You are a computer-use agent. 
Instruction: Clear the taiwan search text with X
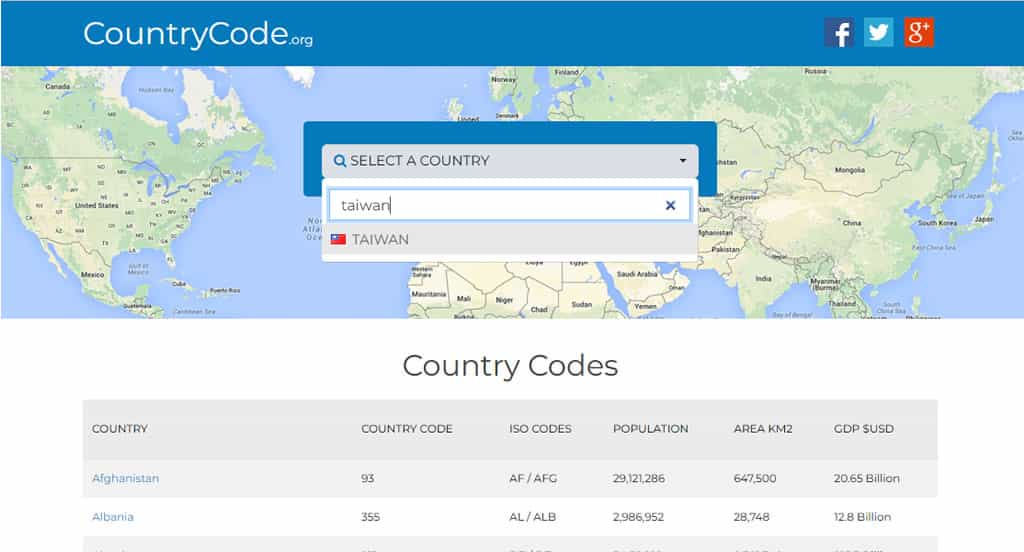tap(670, 205)
